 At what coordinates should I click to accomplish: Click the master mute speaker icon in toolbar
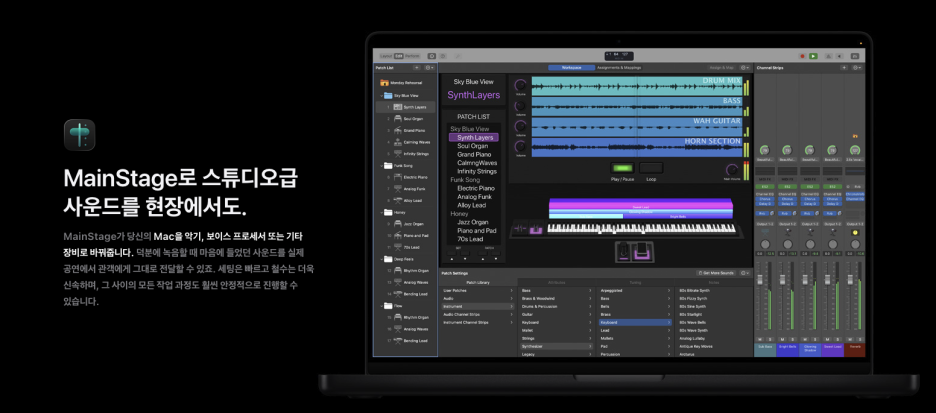tap(840, 56)
